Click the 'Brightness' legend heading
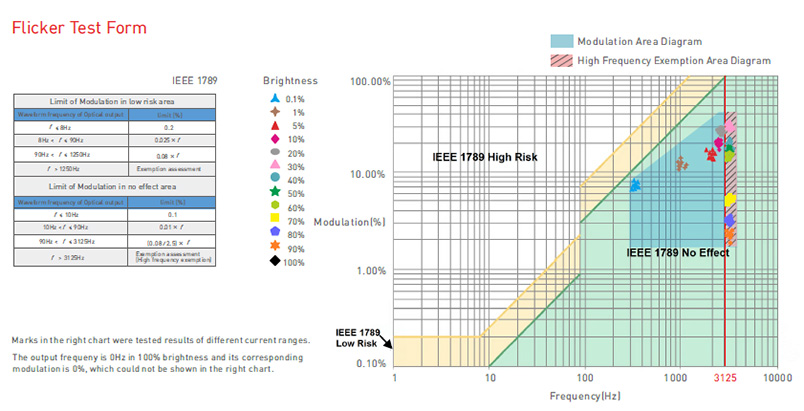This screenshot has width=804, height=411. click(x=290, y=80)
